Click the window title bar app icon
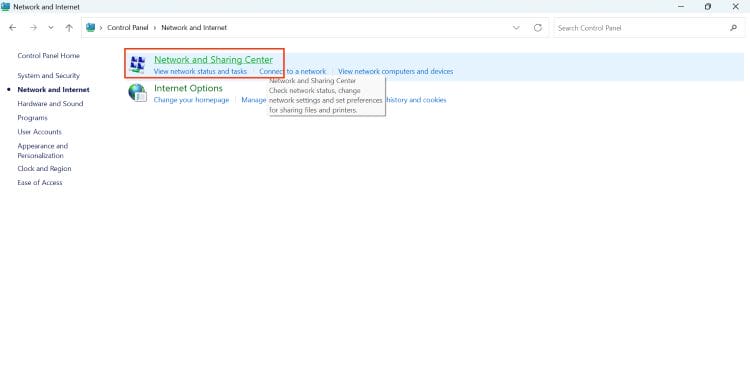Screen dimensions: 750x392 [x=6, y=7]
